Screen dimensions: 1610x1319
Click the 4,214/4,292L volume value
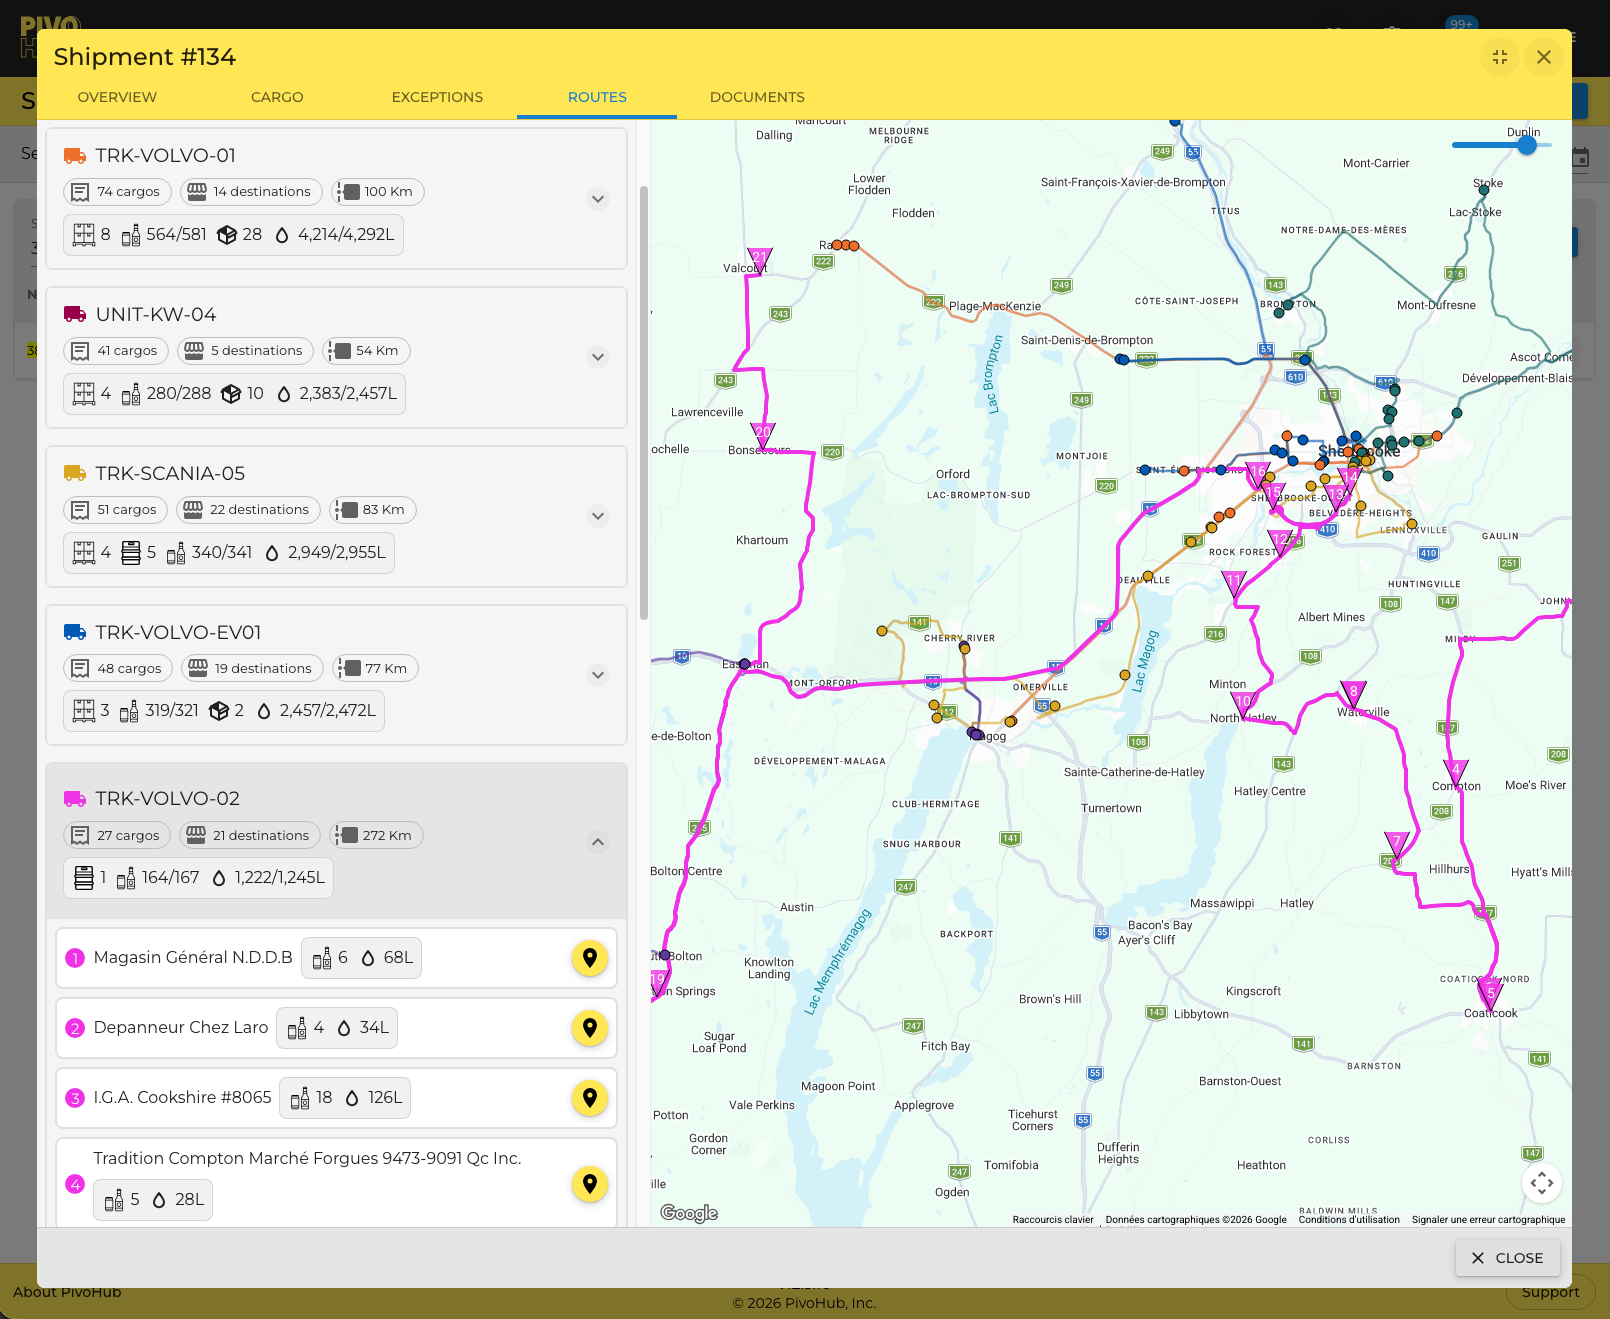pyautogui.click(x=346, y=235)
